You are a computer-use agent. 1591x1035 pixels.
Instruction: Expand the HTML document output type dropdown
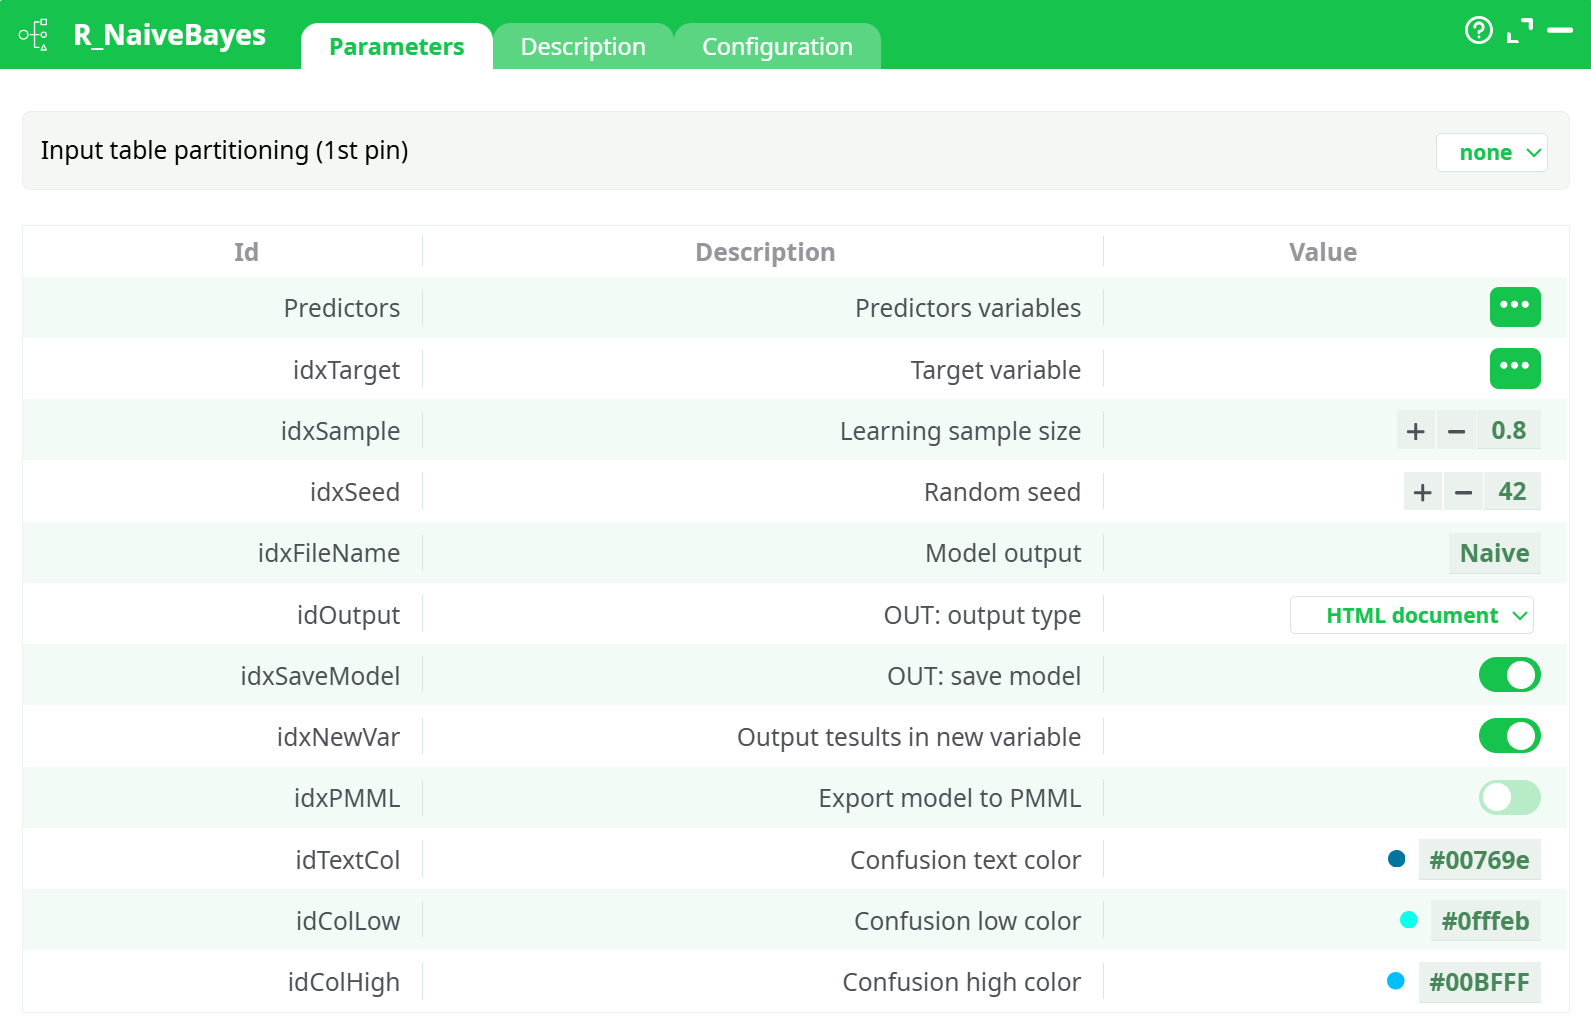(1411, 615)
